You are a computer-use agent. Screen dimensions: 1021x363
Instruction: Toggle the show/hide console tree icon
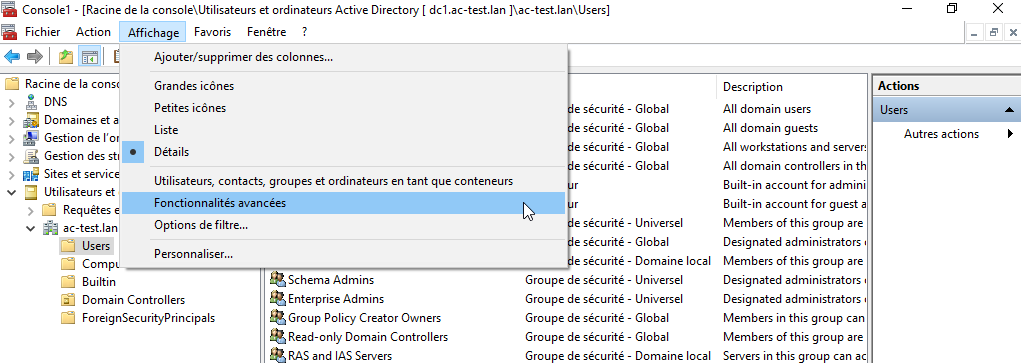89,57
